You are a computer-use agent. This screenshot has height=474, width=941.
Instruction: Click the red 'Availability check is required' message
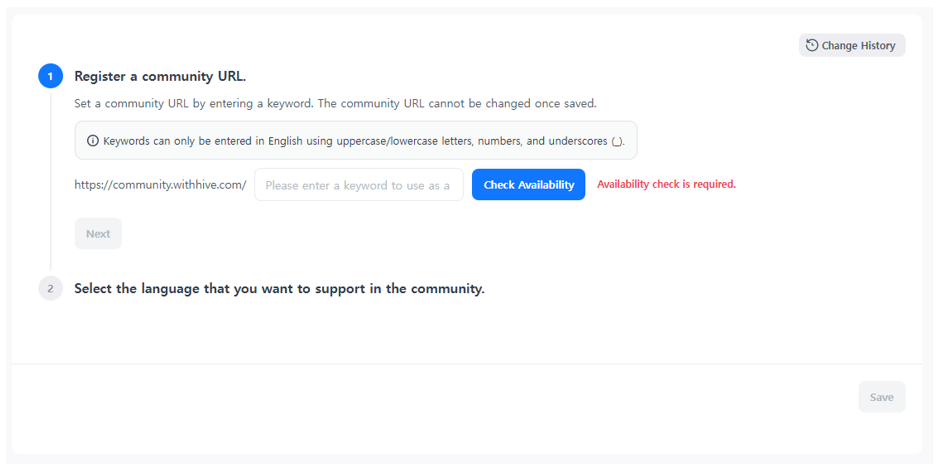pos(666,184)
